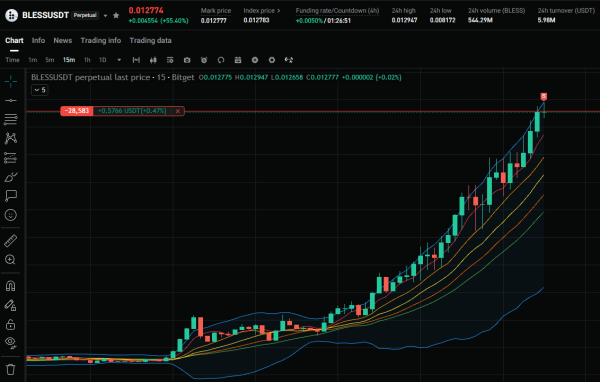Screen dimensions: 600x382
Task: Select the crosshair cursor tool
Action: 11,81
